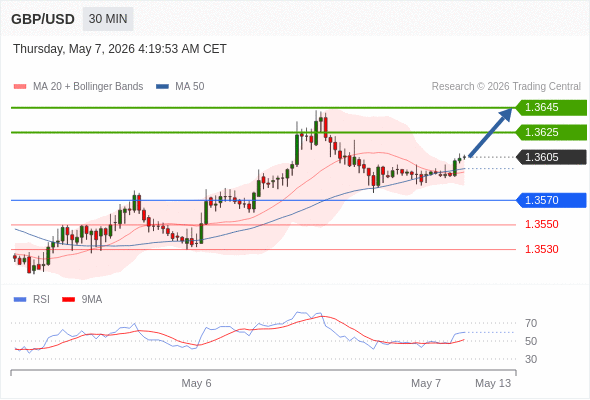Viewport: 590px width, 400px height.
Task: Click the 1.3570 blue pivot tag
Action: click(551, 200)
